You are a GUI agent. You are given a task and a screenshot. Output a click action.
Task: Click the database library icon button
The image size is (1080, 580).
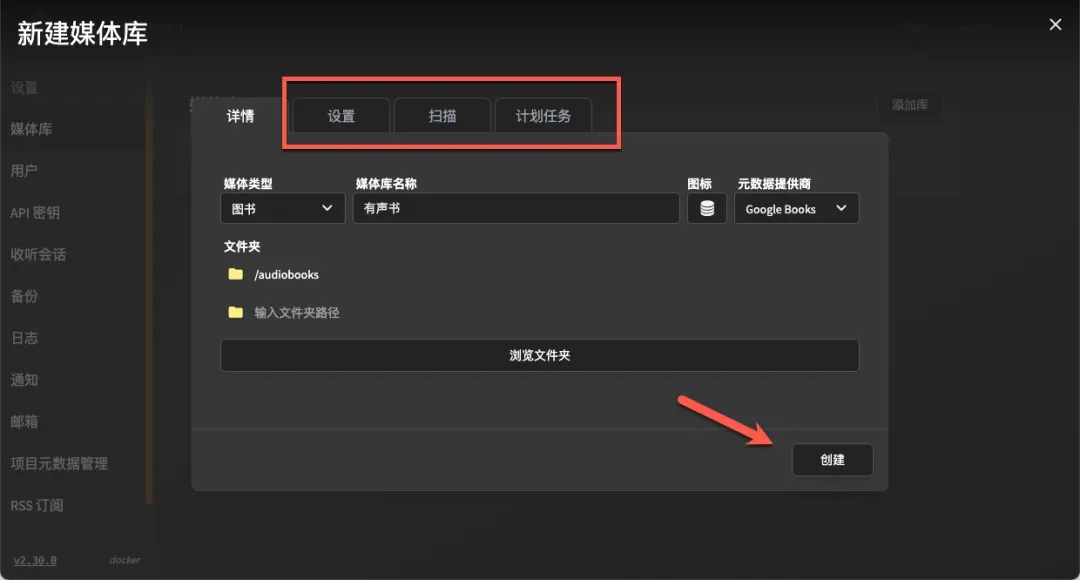[x=707, y=208]
